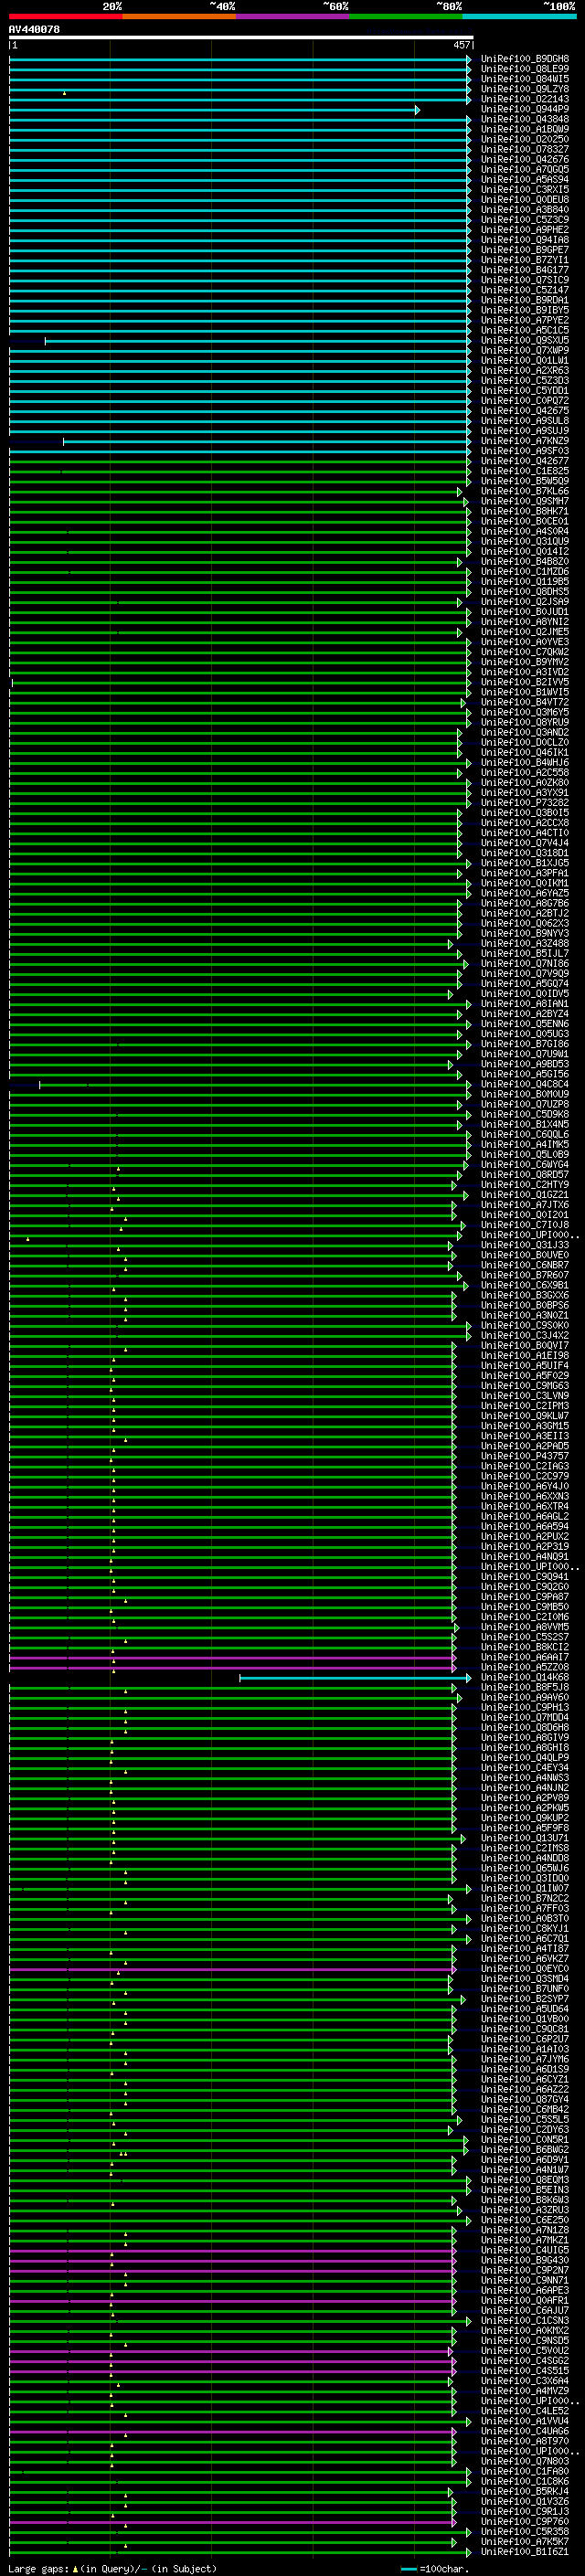Select hit UniRef100_B9DGH8

[x=524, y=59]
